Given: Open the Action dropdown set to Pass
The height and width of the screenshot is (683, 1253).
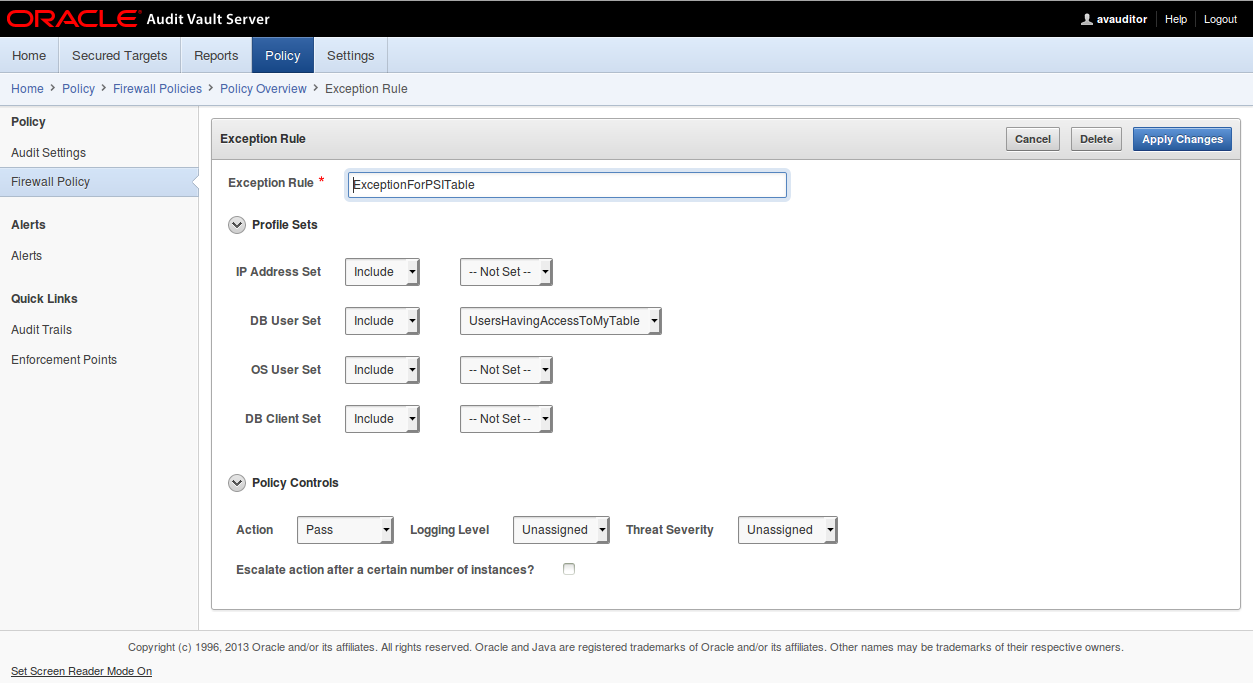Looking at the screenshot, I should coord(345,530).
